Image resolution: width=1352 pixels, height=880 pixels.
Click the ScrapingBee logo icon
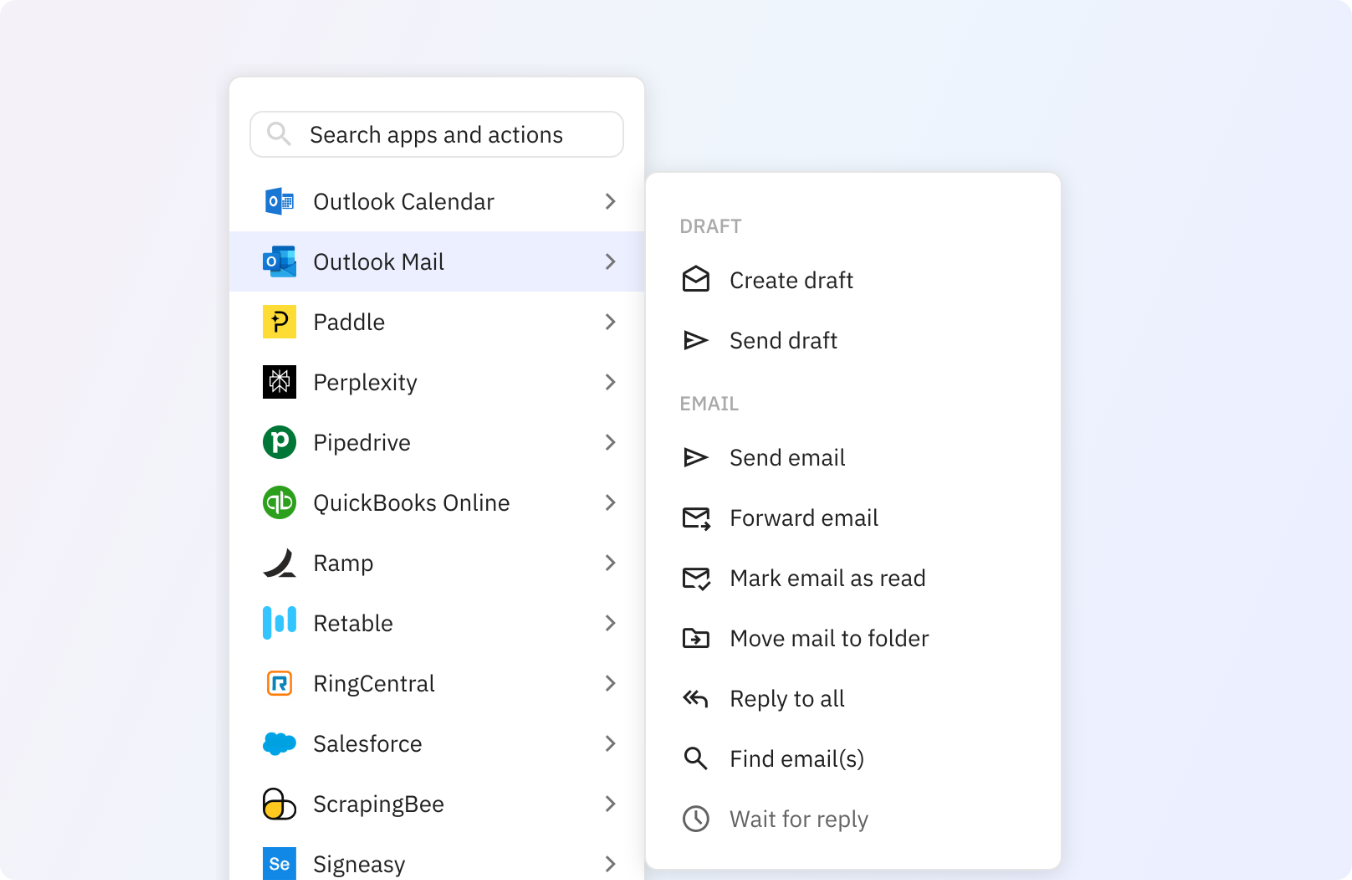279,804
